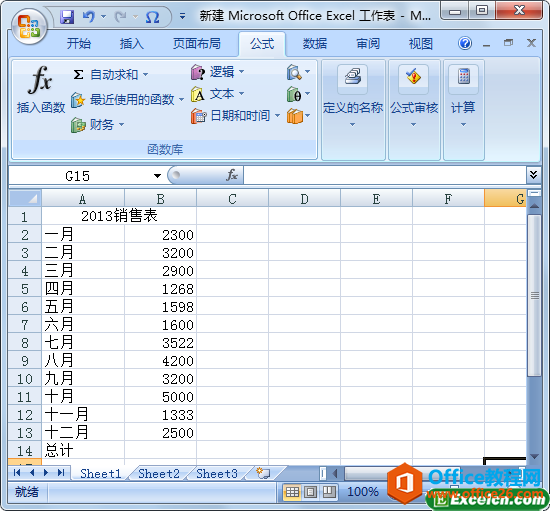Expand the 自动求和 dropdown arrow
This screenshot has width=550, height=511.
pos(146,74)
